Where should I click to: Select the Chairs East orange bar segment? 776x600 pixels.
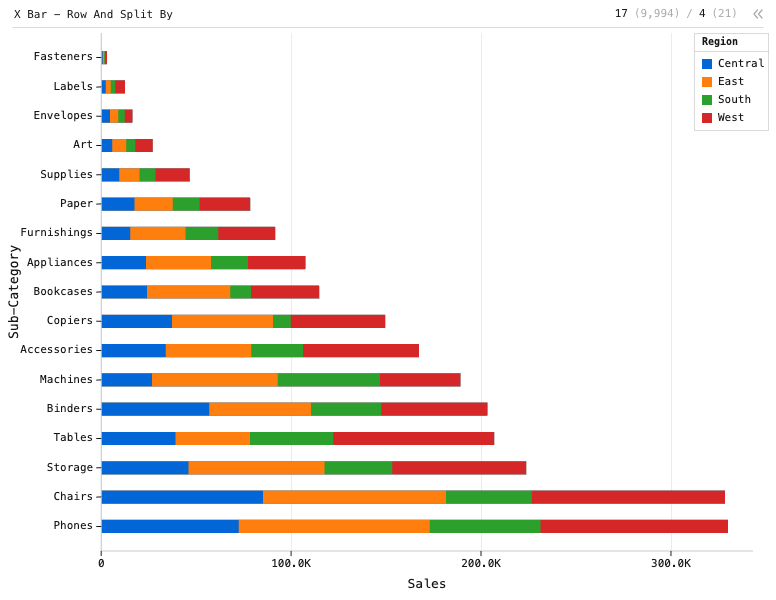354,497
